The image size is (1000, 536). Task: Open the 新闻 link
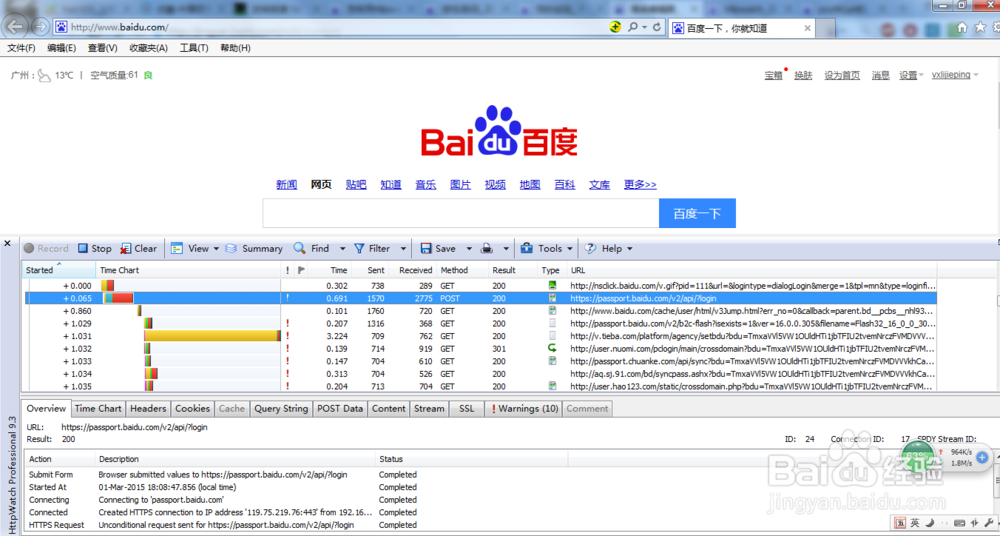click(x=286, y=185)
